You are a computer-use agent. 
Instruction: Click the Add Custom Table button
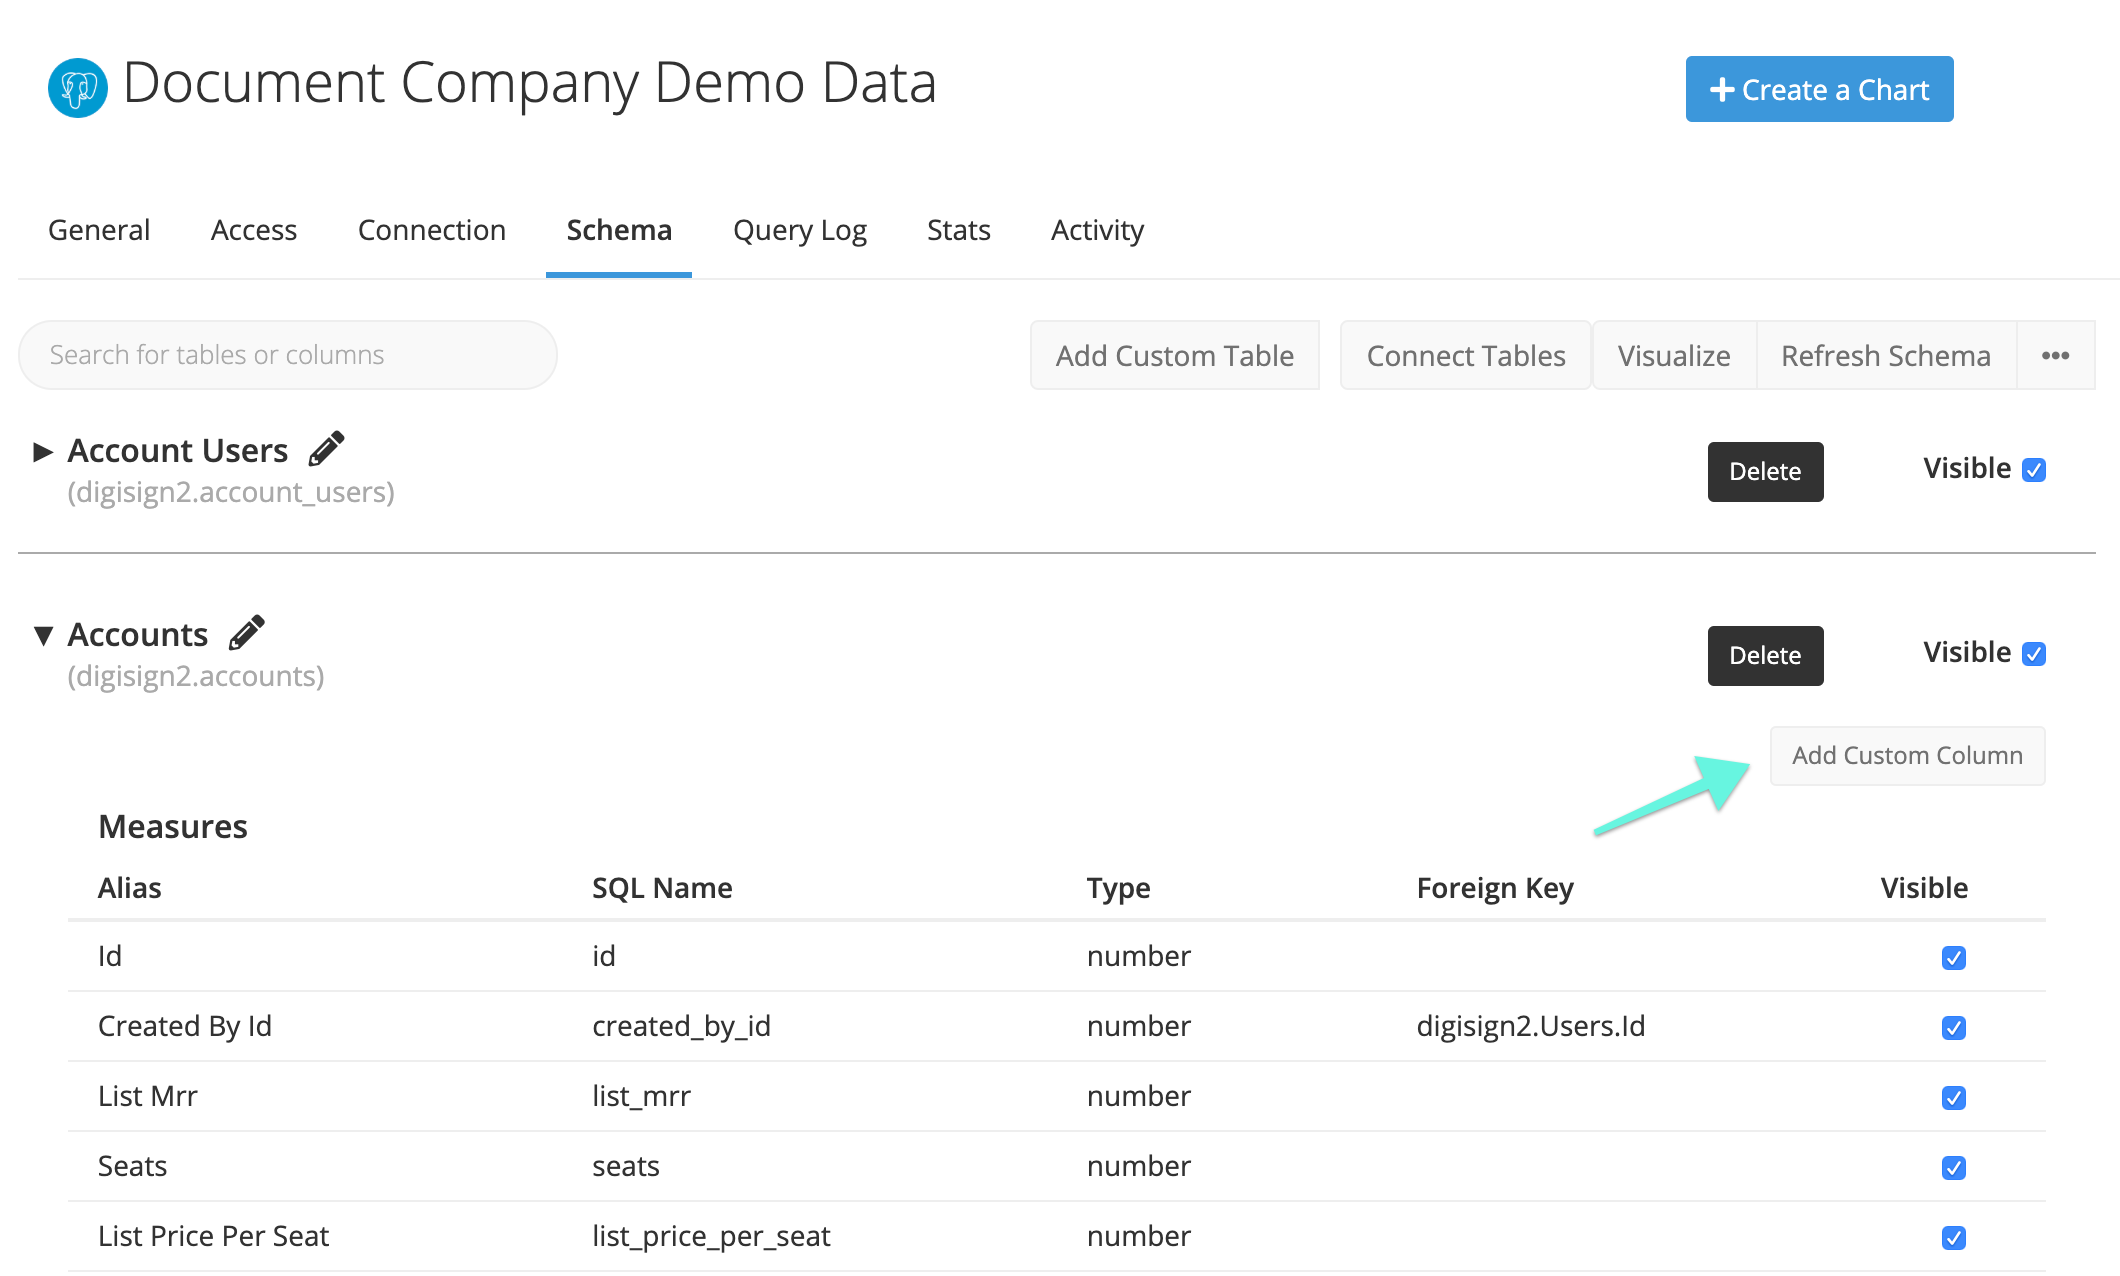click(1174, 354)
